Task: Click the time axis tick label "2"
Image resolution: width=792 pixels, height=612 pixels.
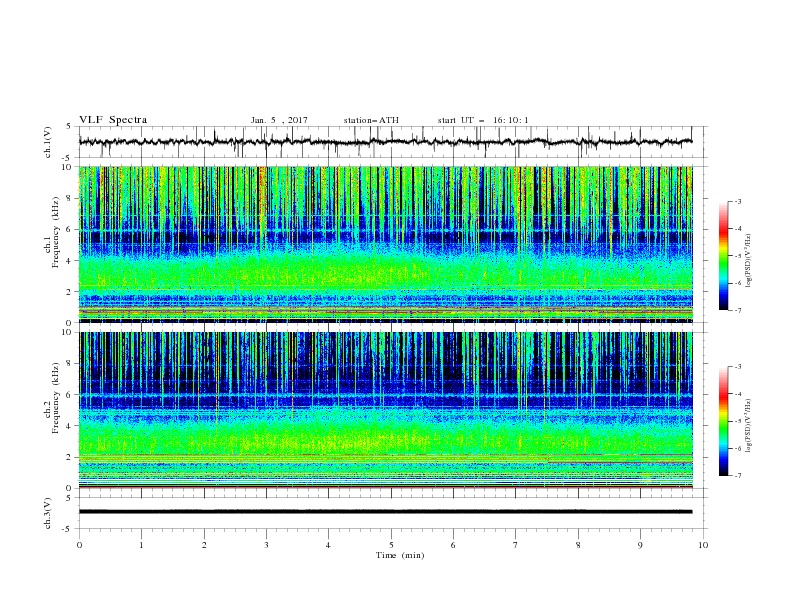Action: 204,545
